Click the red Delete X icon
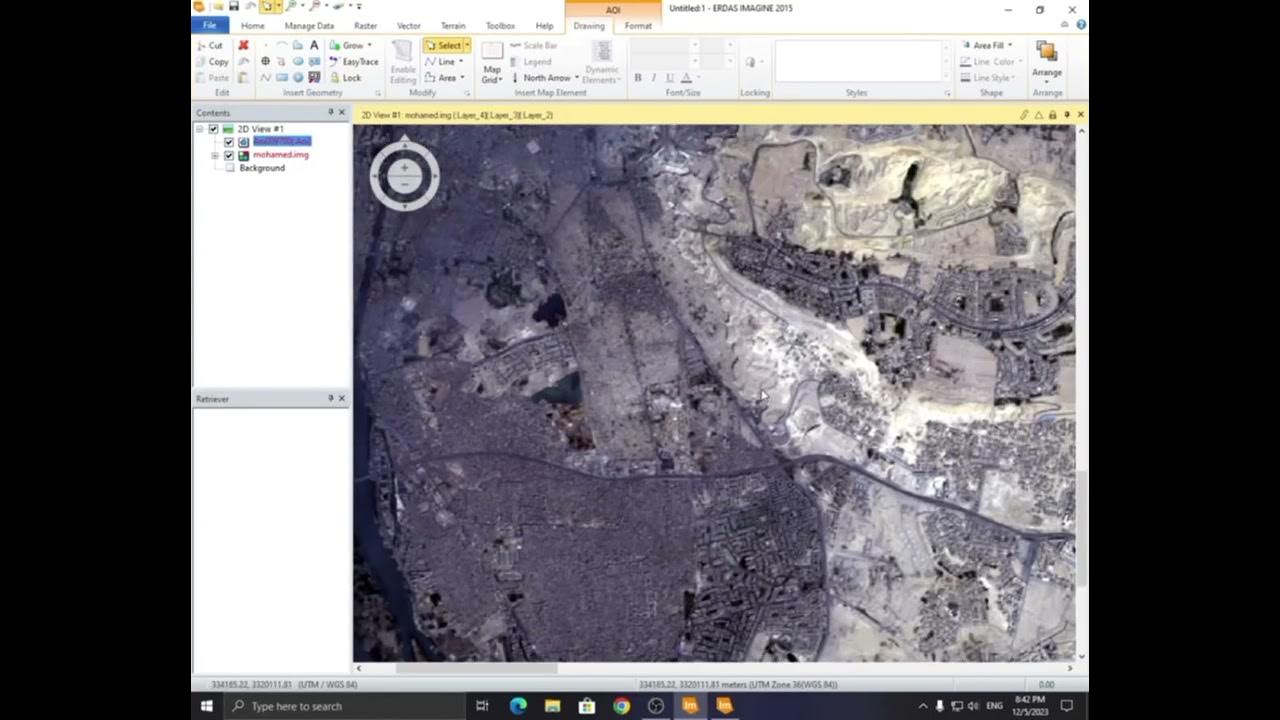The image size is (1280, 720). (x=243, y=46)
